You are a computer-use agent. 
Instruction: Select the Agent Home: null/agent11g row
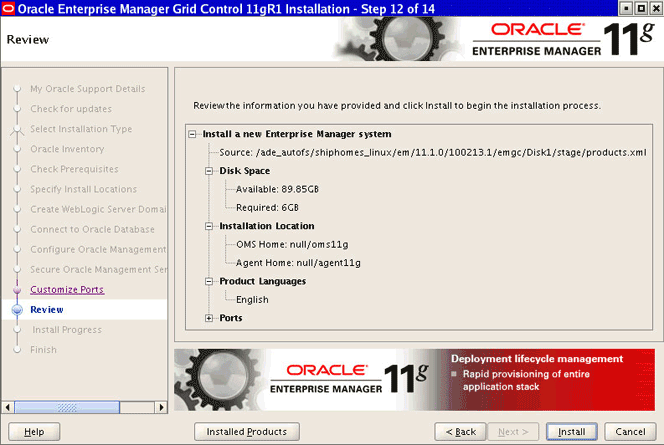click(x=298, y=263)
